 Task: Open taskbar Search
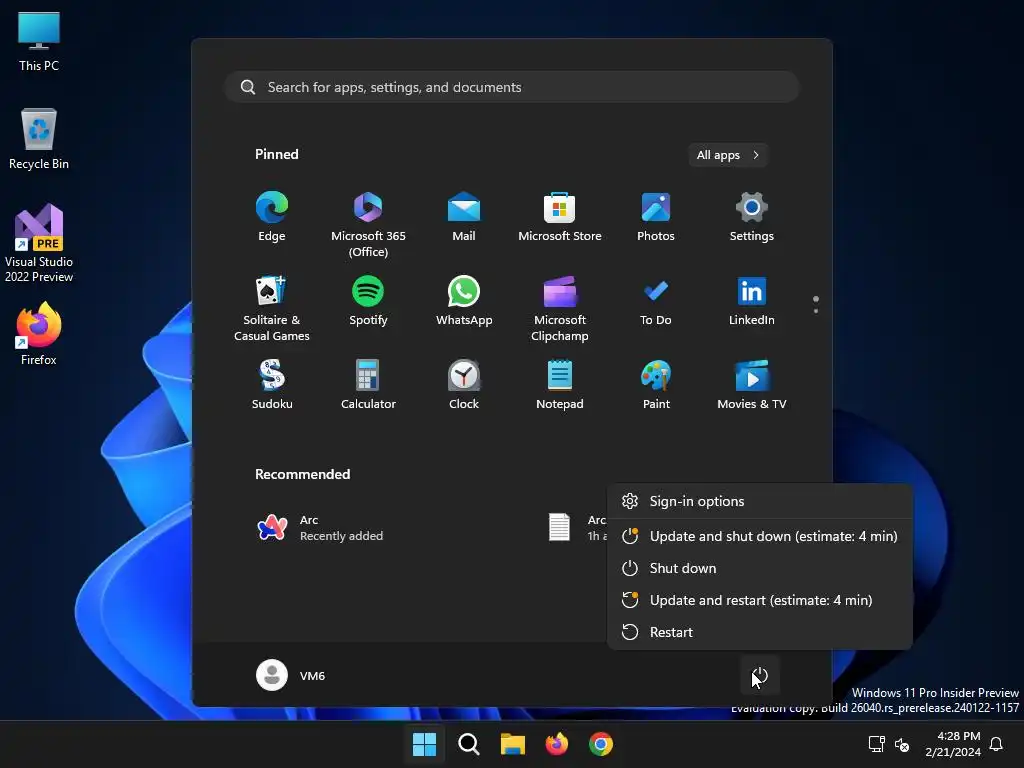pyautogui.click(x=468, y=744)
